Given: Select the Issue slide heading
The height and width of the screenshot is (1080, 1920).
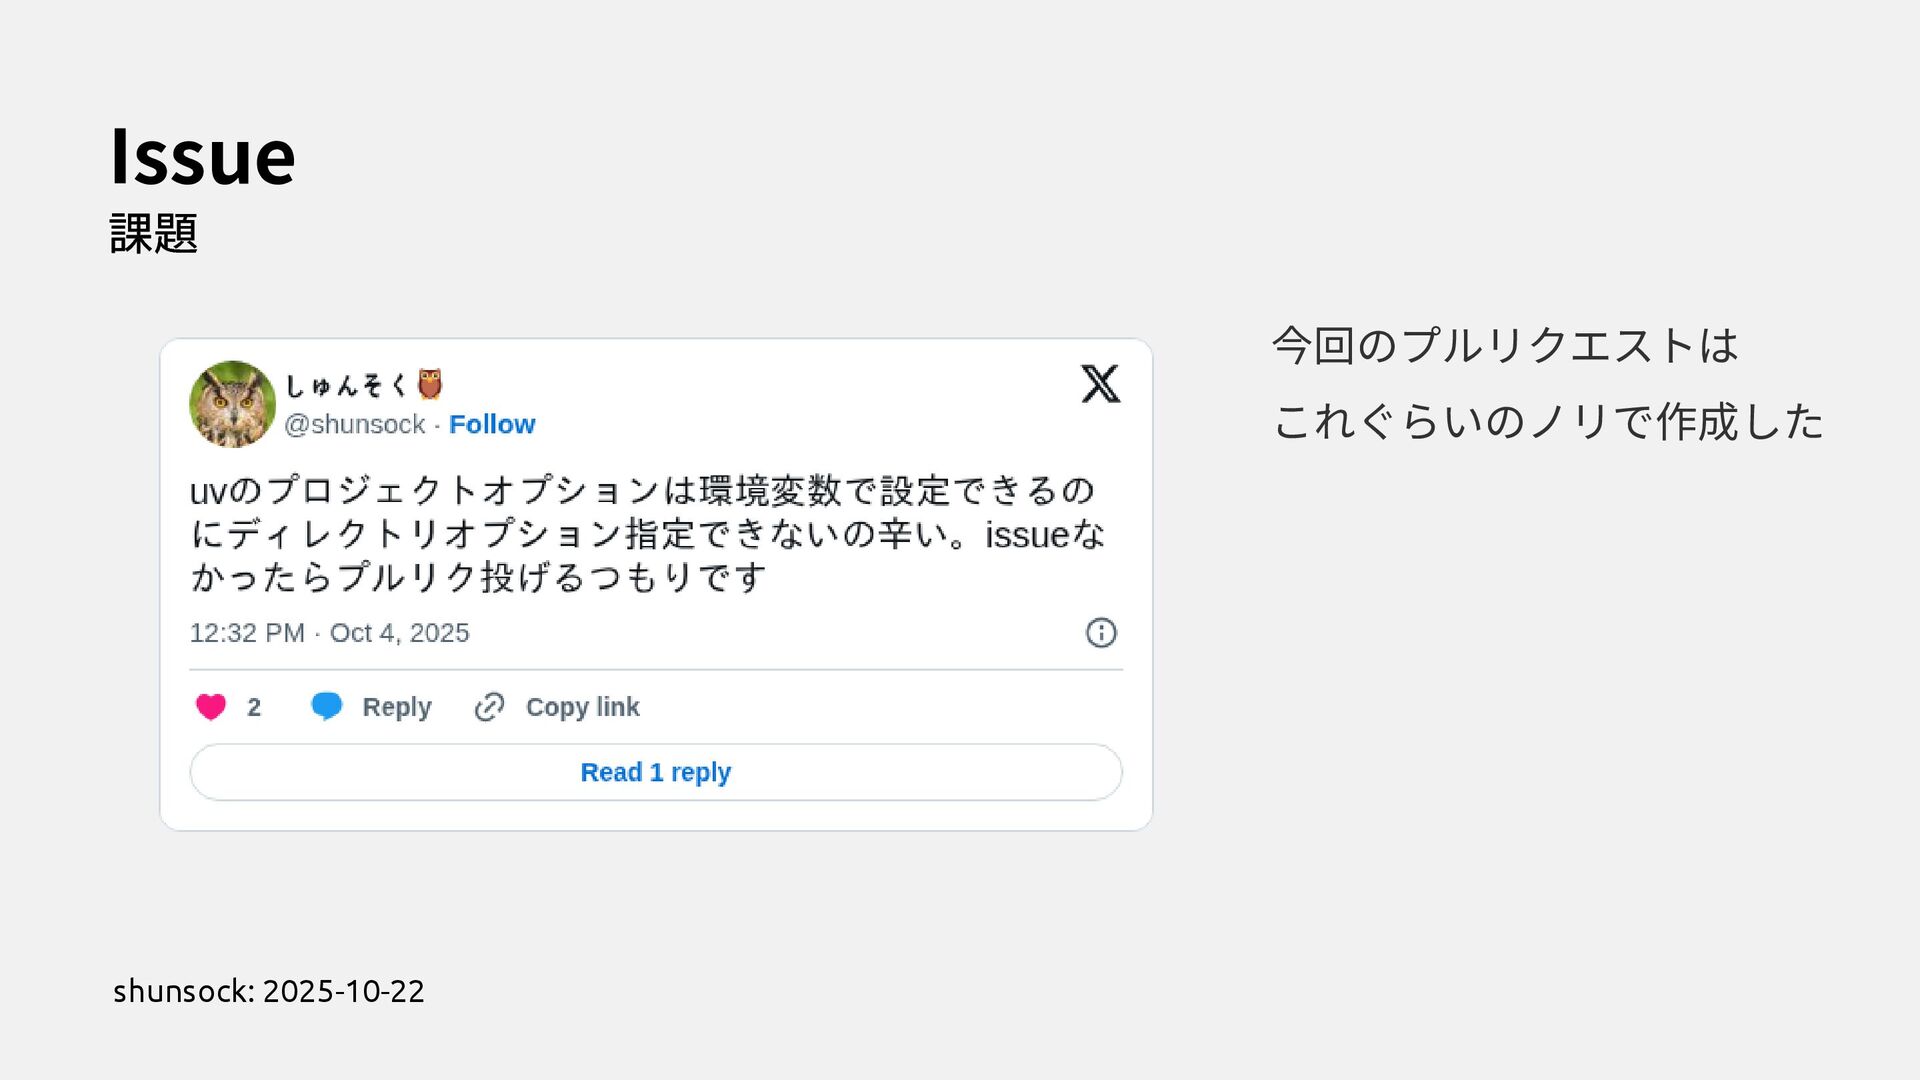Looking at the screenshot, I should click(203, 157).
